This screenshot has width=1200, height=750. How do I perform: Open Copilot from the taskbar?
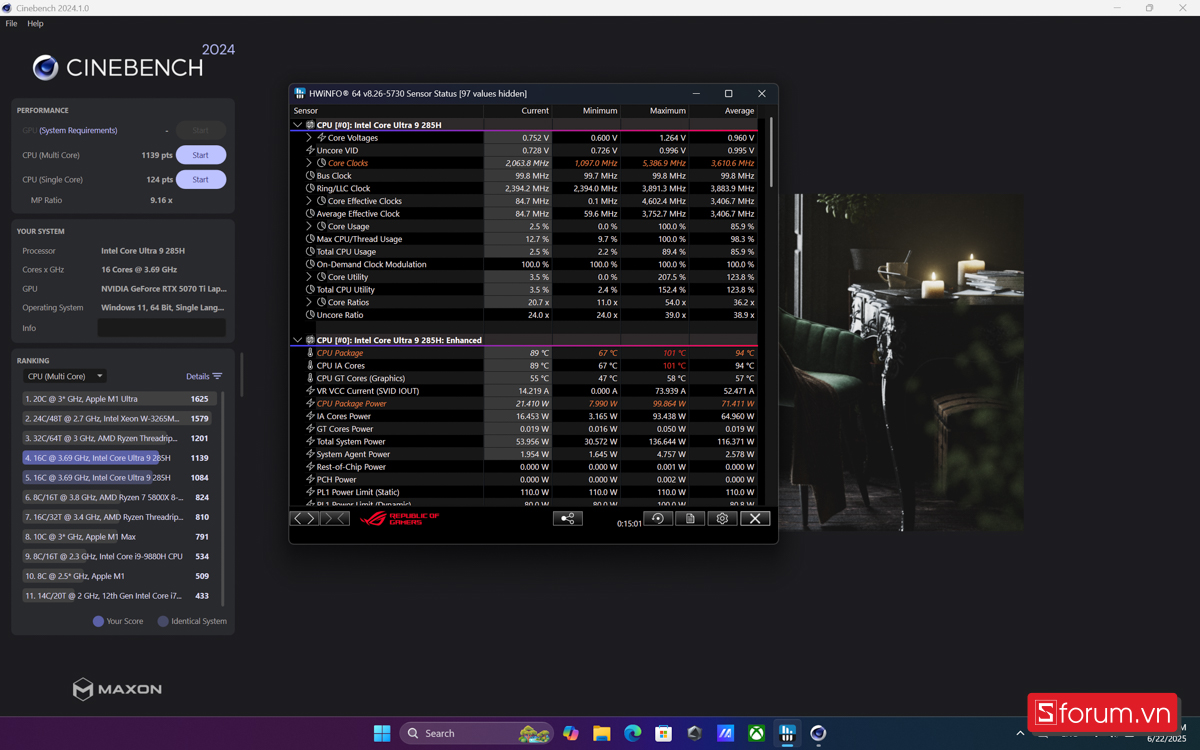571,733
